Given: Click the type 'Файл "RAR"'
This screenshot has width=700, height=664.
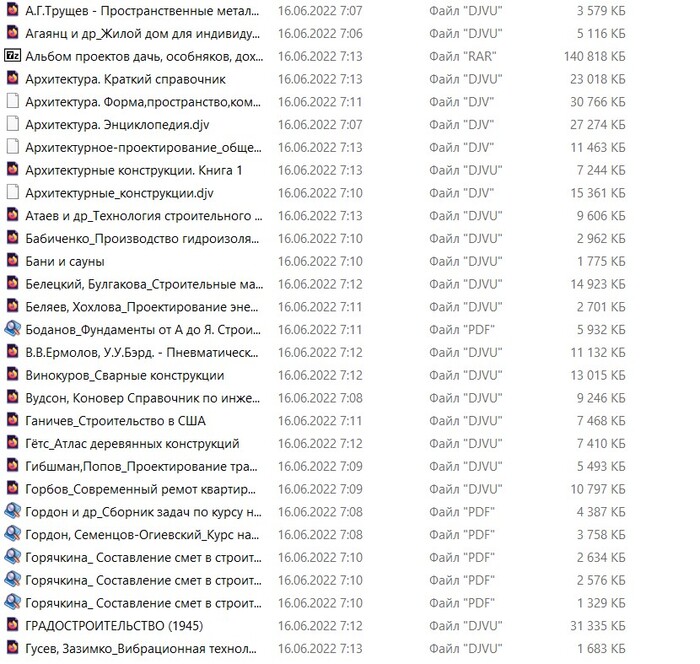Looking at the screenshot, I should tap(462, 56).
